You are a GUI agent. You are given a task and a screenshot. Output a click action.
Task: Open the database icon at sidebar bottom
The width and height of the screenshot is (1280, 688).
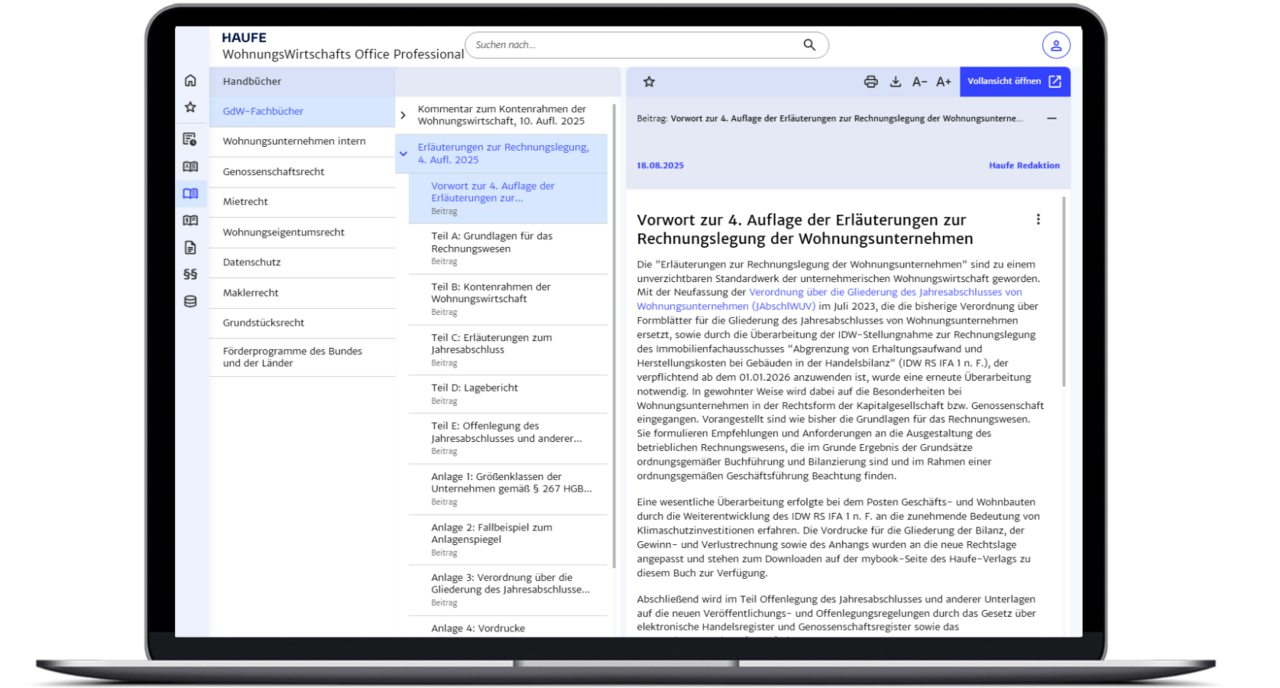click(x=190, y=301)
